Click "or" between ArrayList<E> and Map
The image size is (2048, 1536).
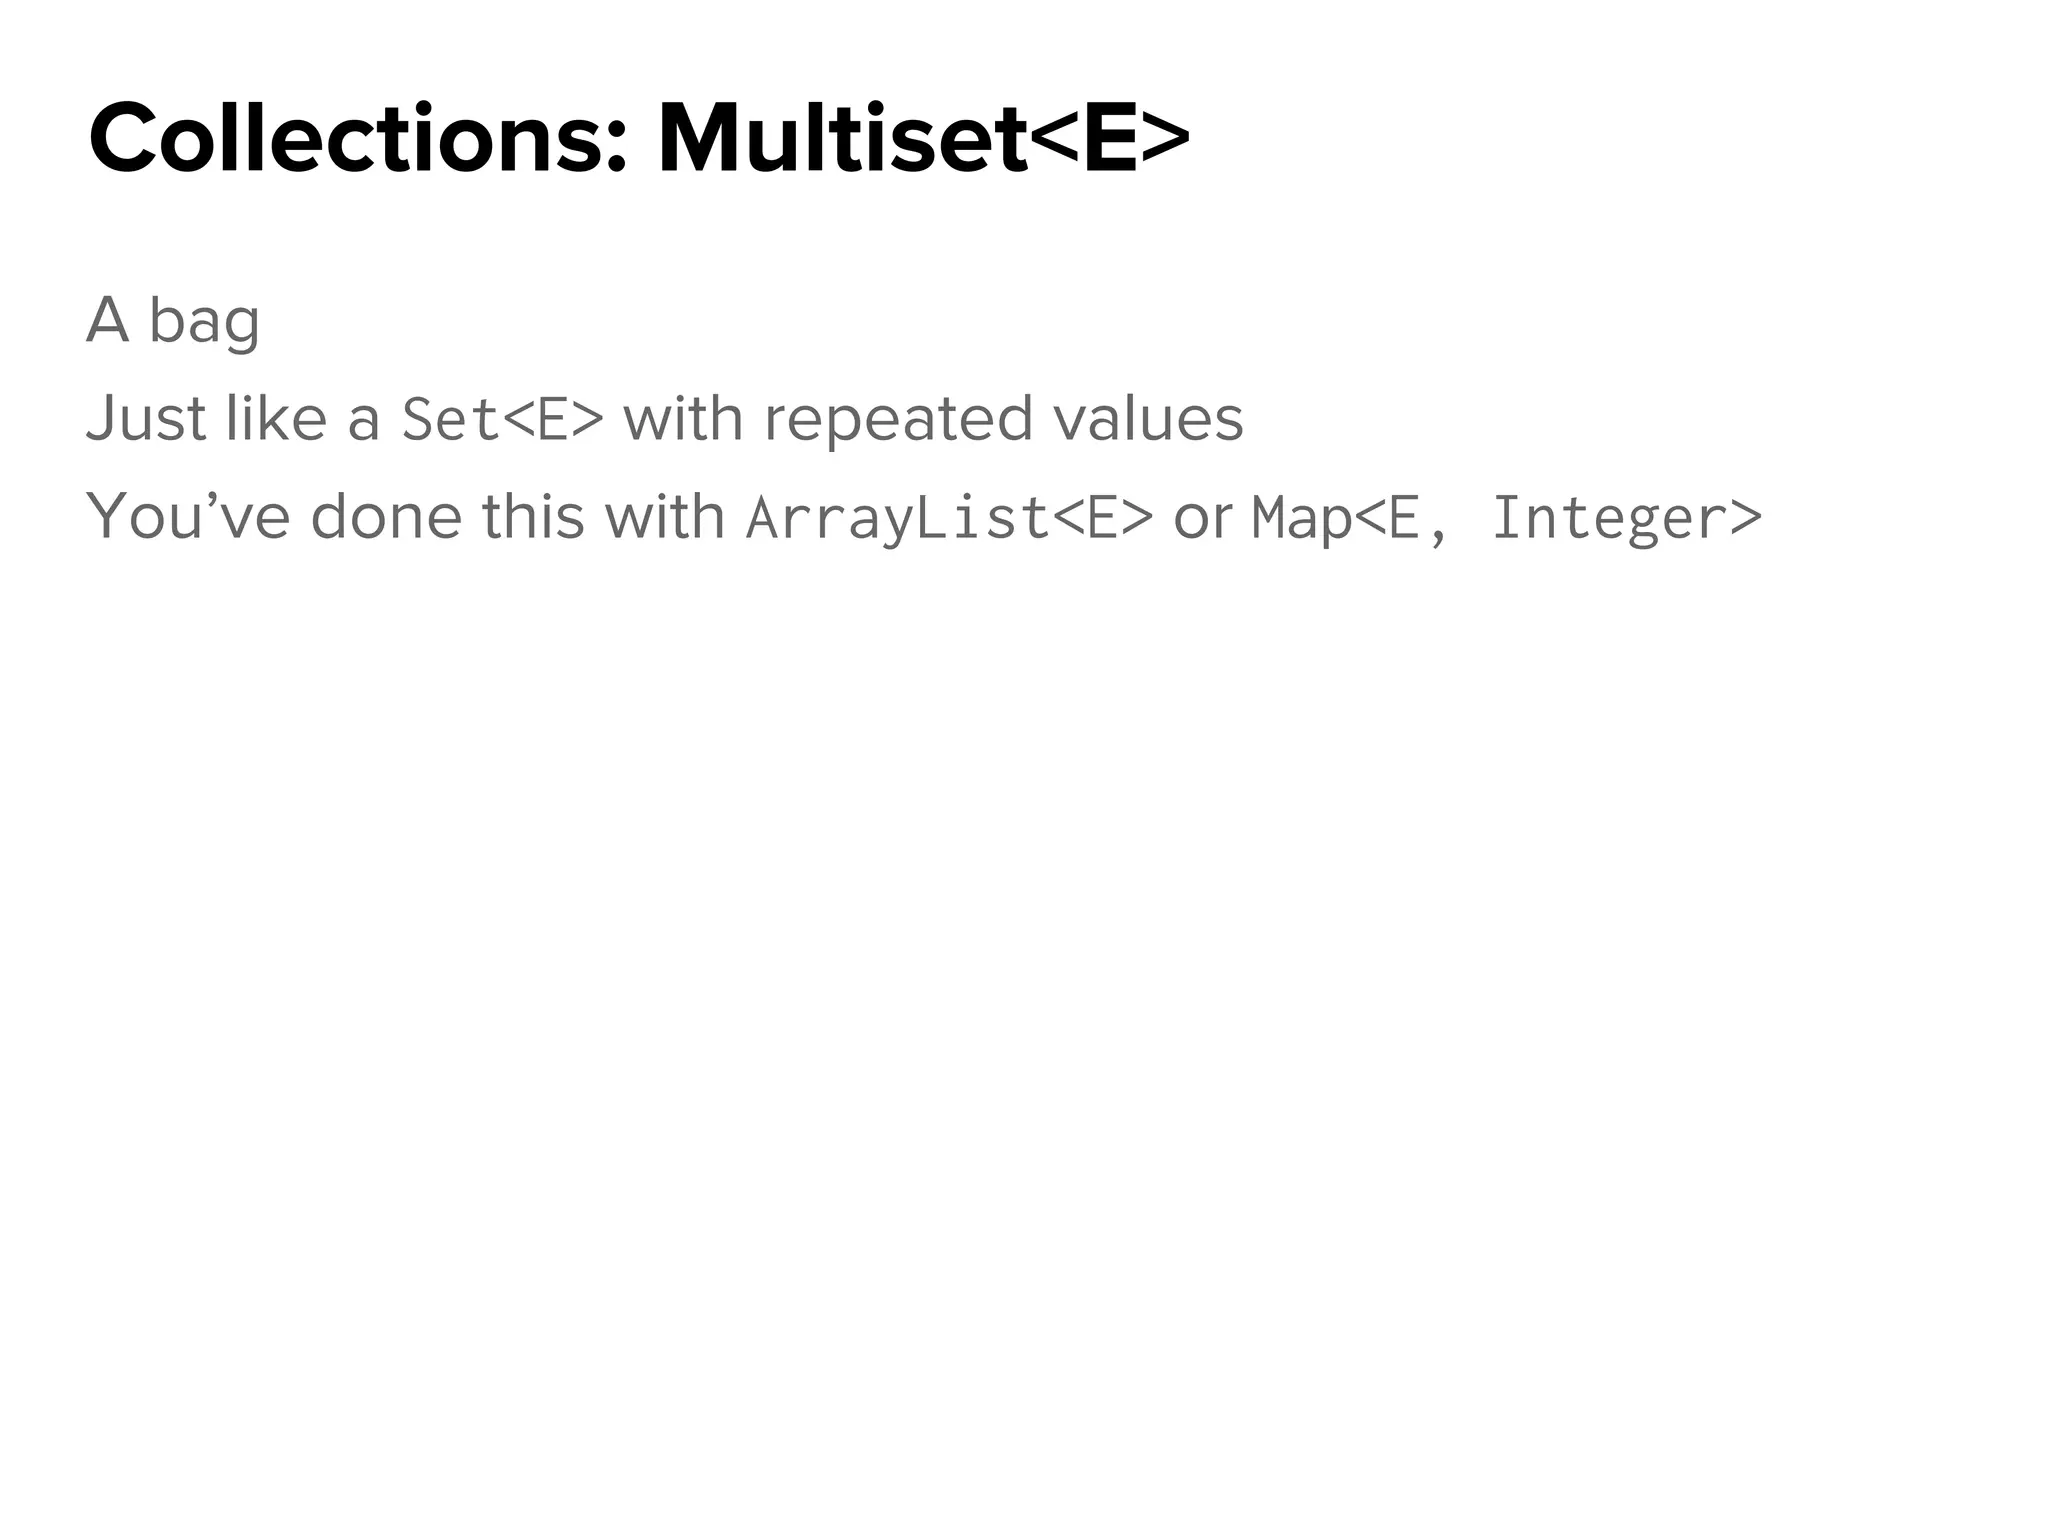click(1202, 518)
